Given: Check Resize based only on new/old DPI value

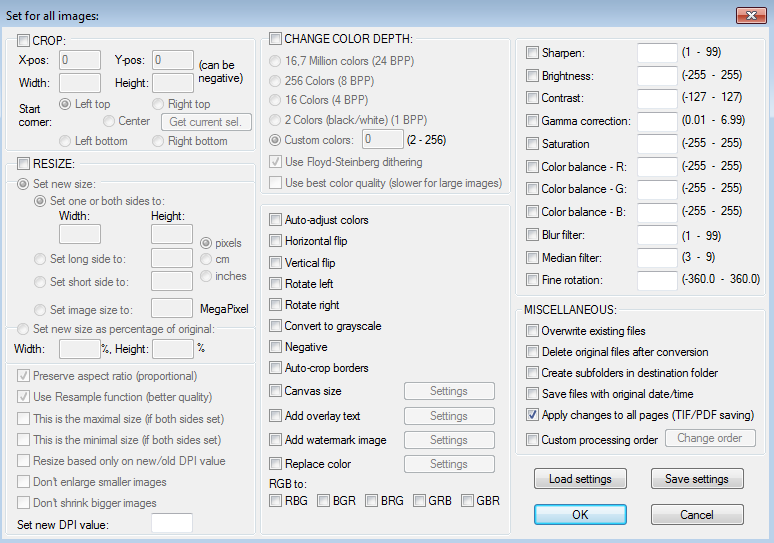Looking at the screenshot, I should pyautogui.click(x=23, y=461).
